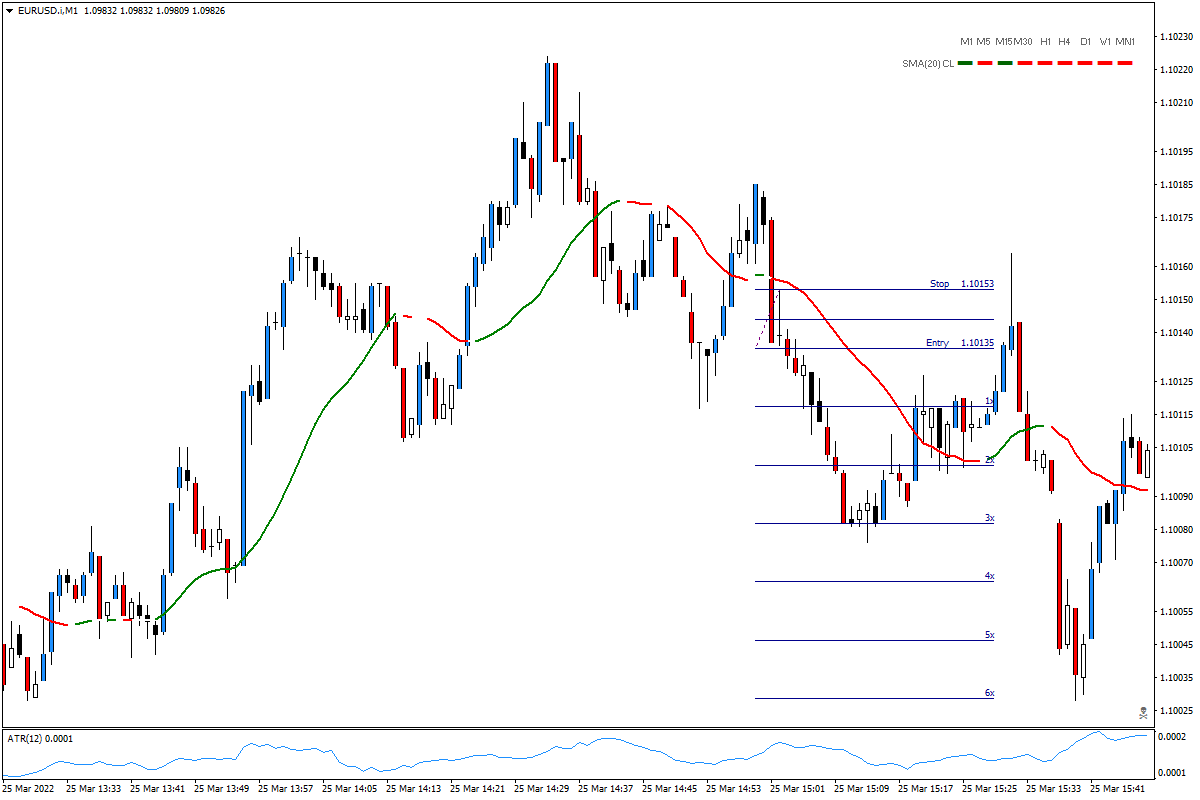Switch to the M1 timeframe tab
1200x800 pixels.
967,42
